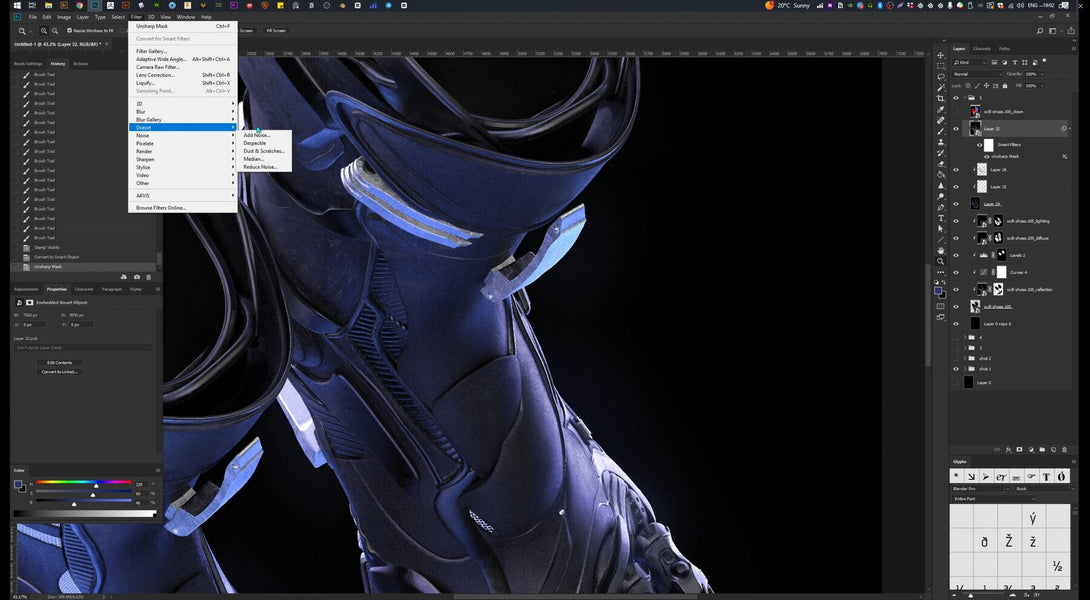Click the zoom out magnifier in options bar
Image resolution: width=1090 pixels, height=600 pixels.
[x=54, y=31]
